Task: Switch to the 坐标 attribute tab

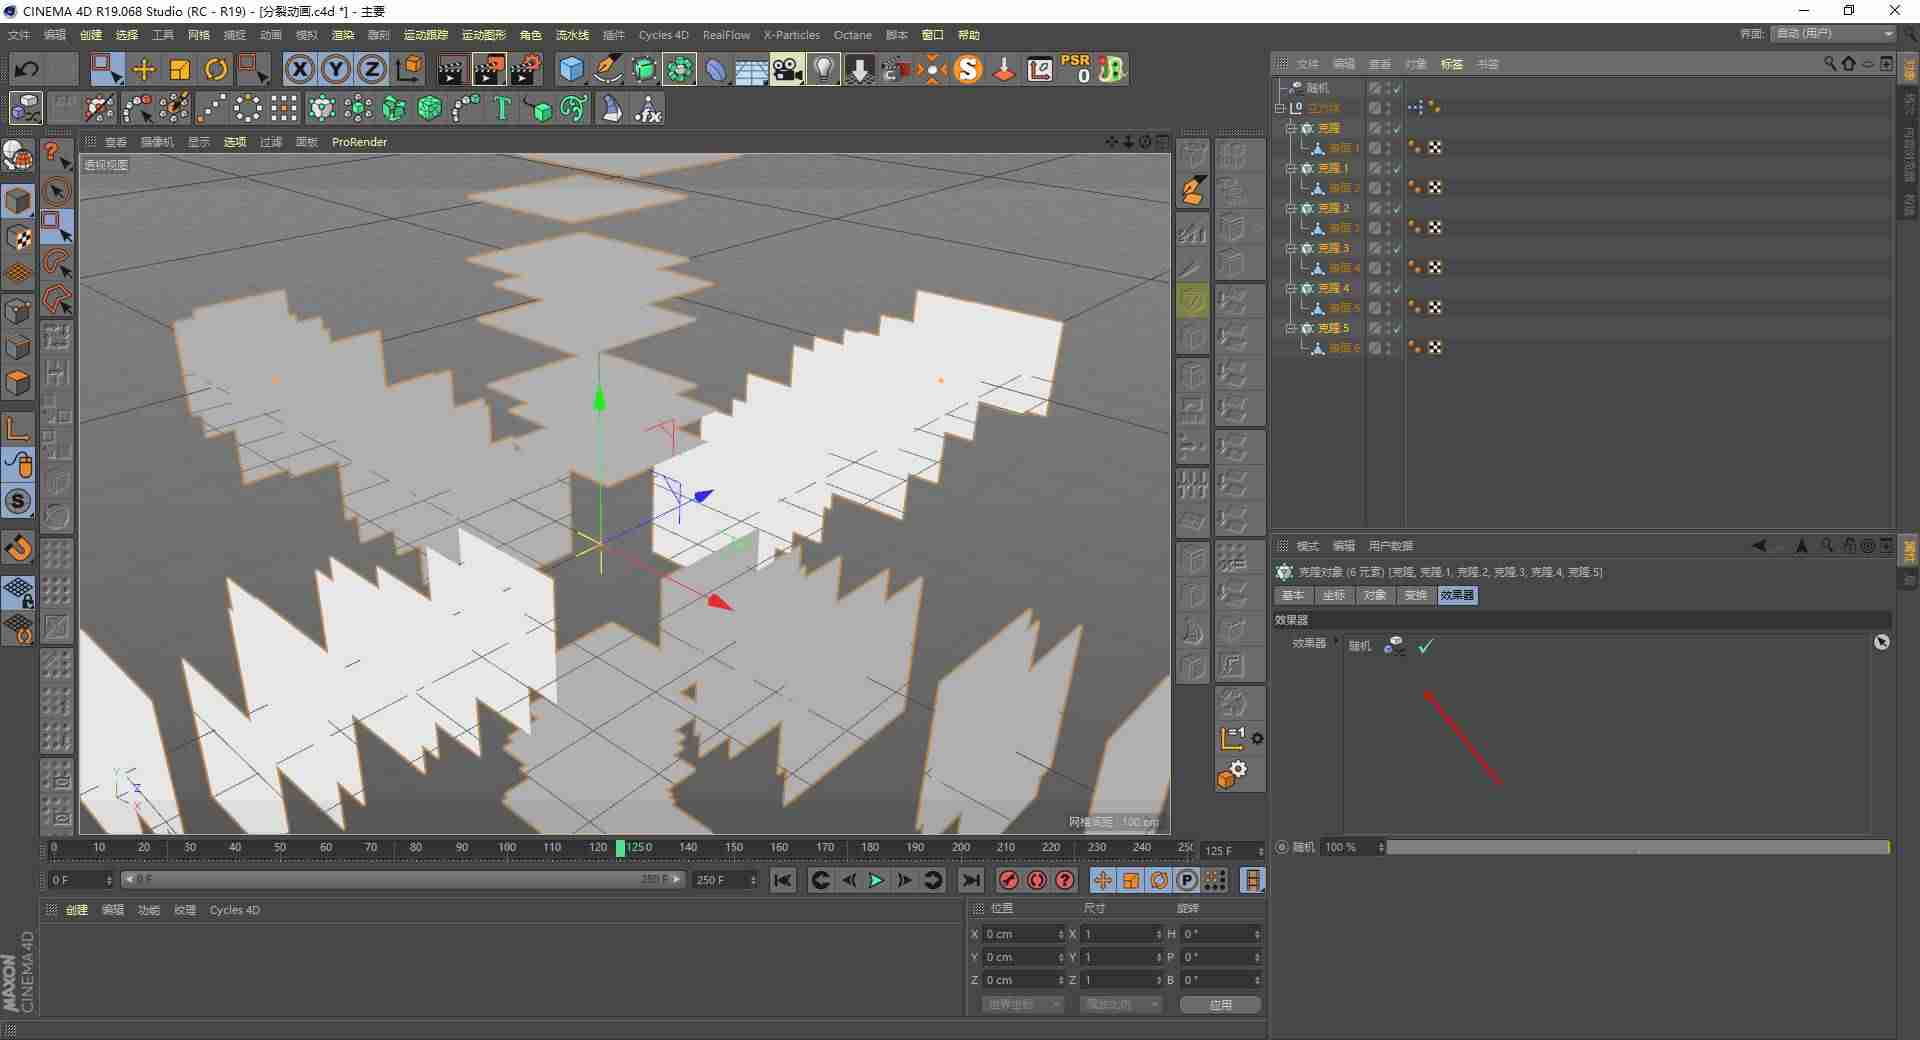Action: 1334,595
